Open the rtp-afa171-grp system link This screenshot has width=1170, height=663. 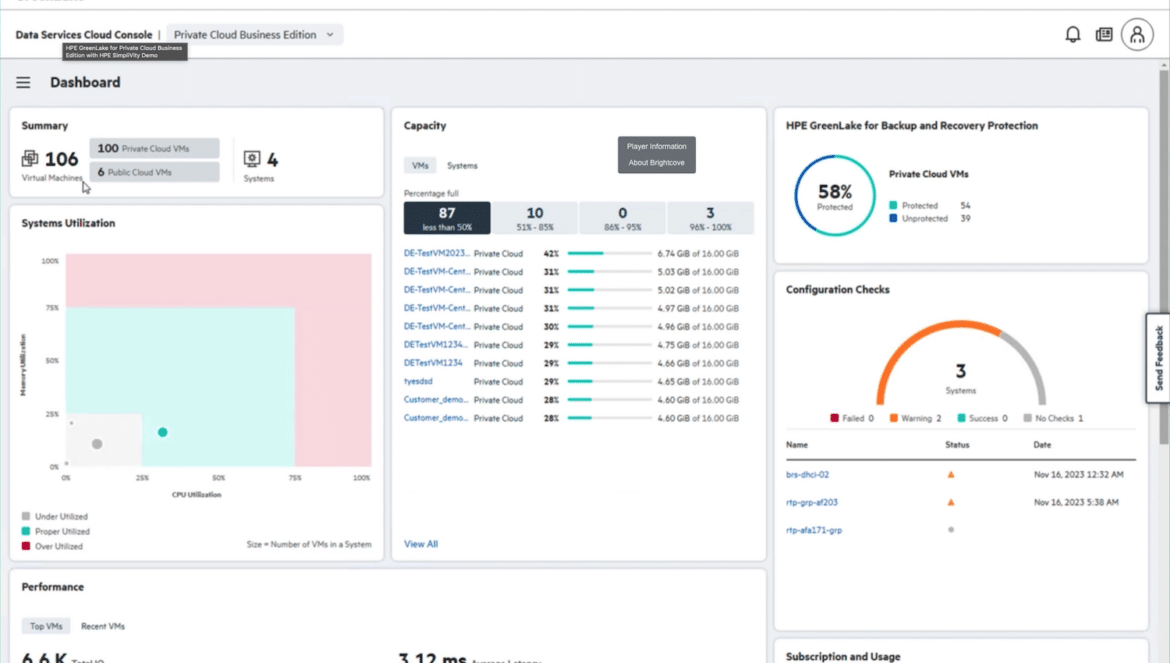tap(813, 530)
